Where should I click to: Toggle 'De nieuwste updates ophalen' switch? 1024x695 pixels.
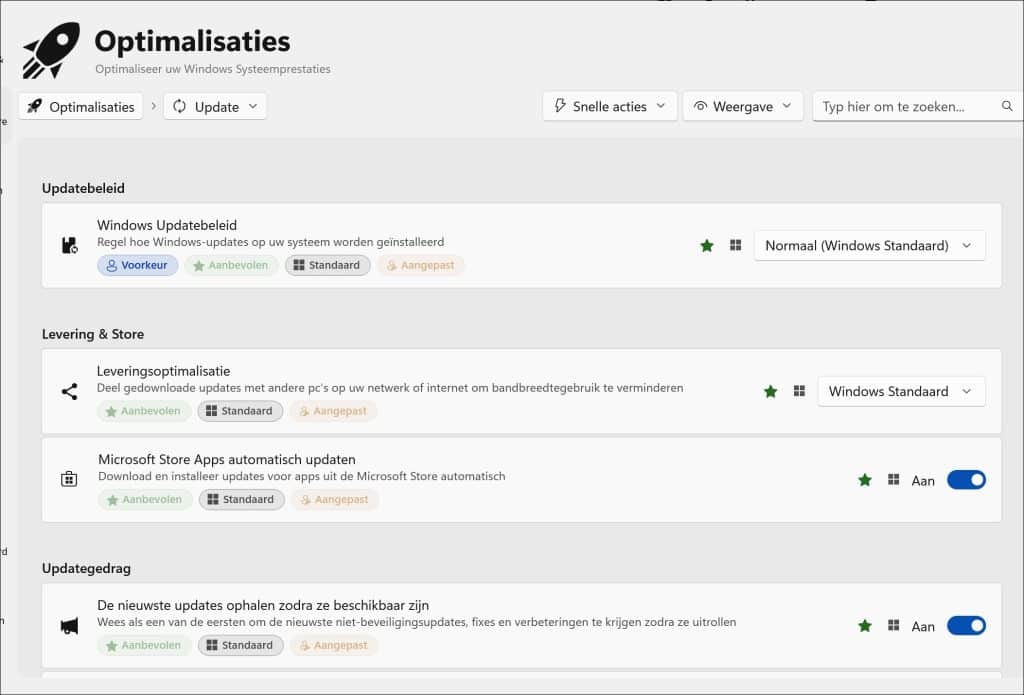coord(966,626)
